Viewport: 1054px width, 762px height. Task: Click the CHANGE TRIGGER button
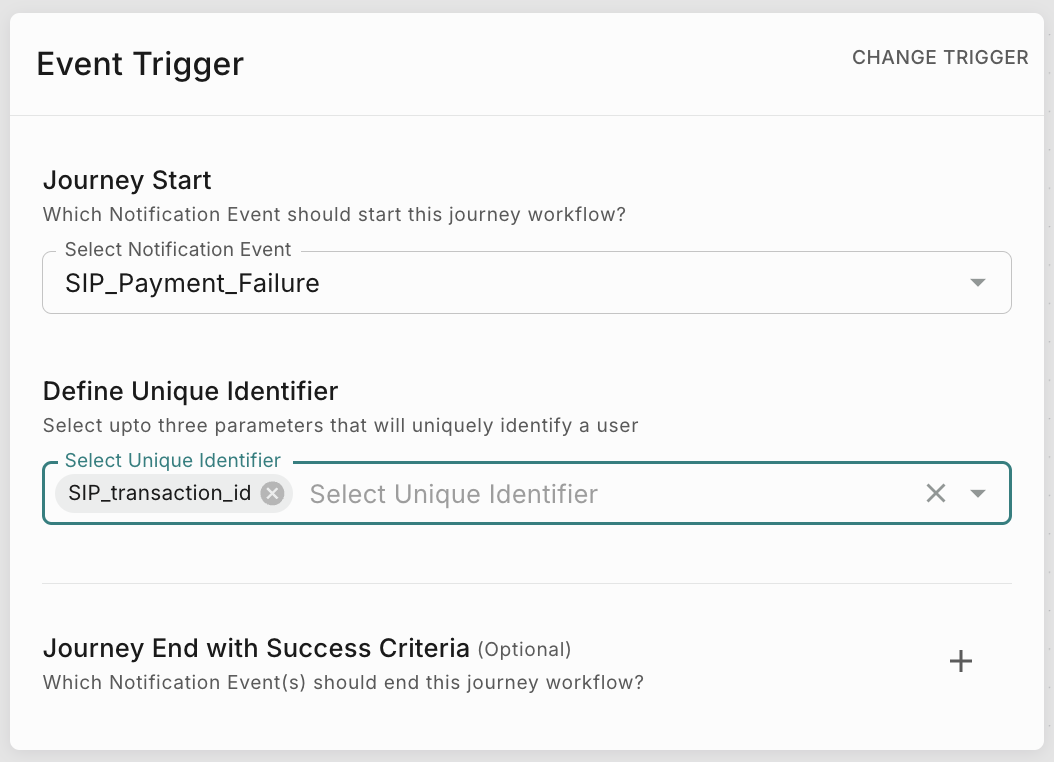click(x=939, y=58)
